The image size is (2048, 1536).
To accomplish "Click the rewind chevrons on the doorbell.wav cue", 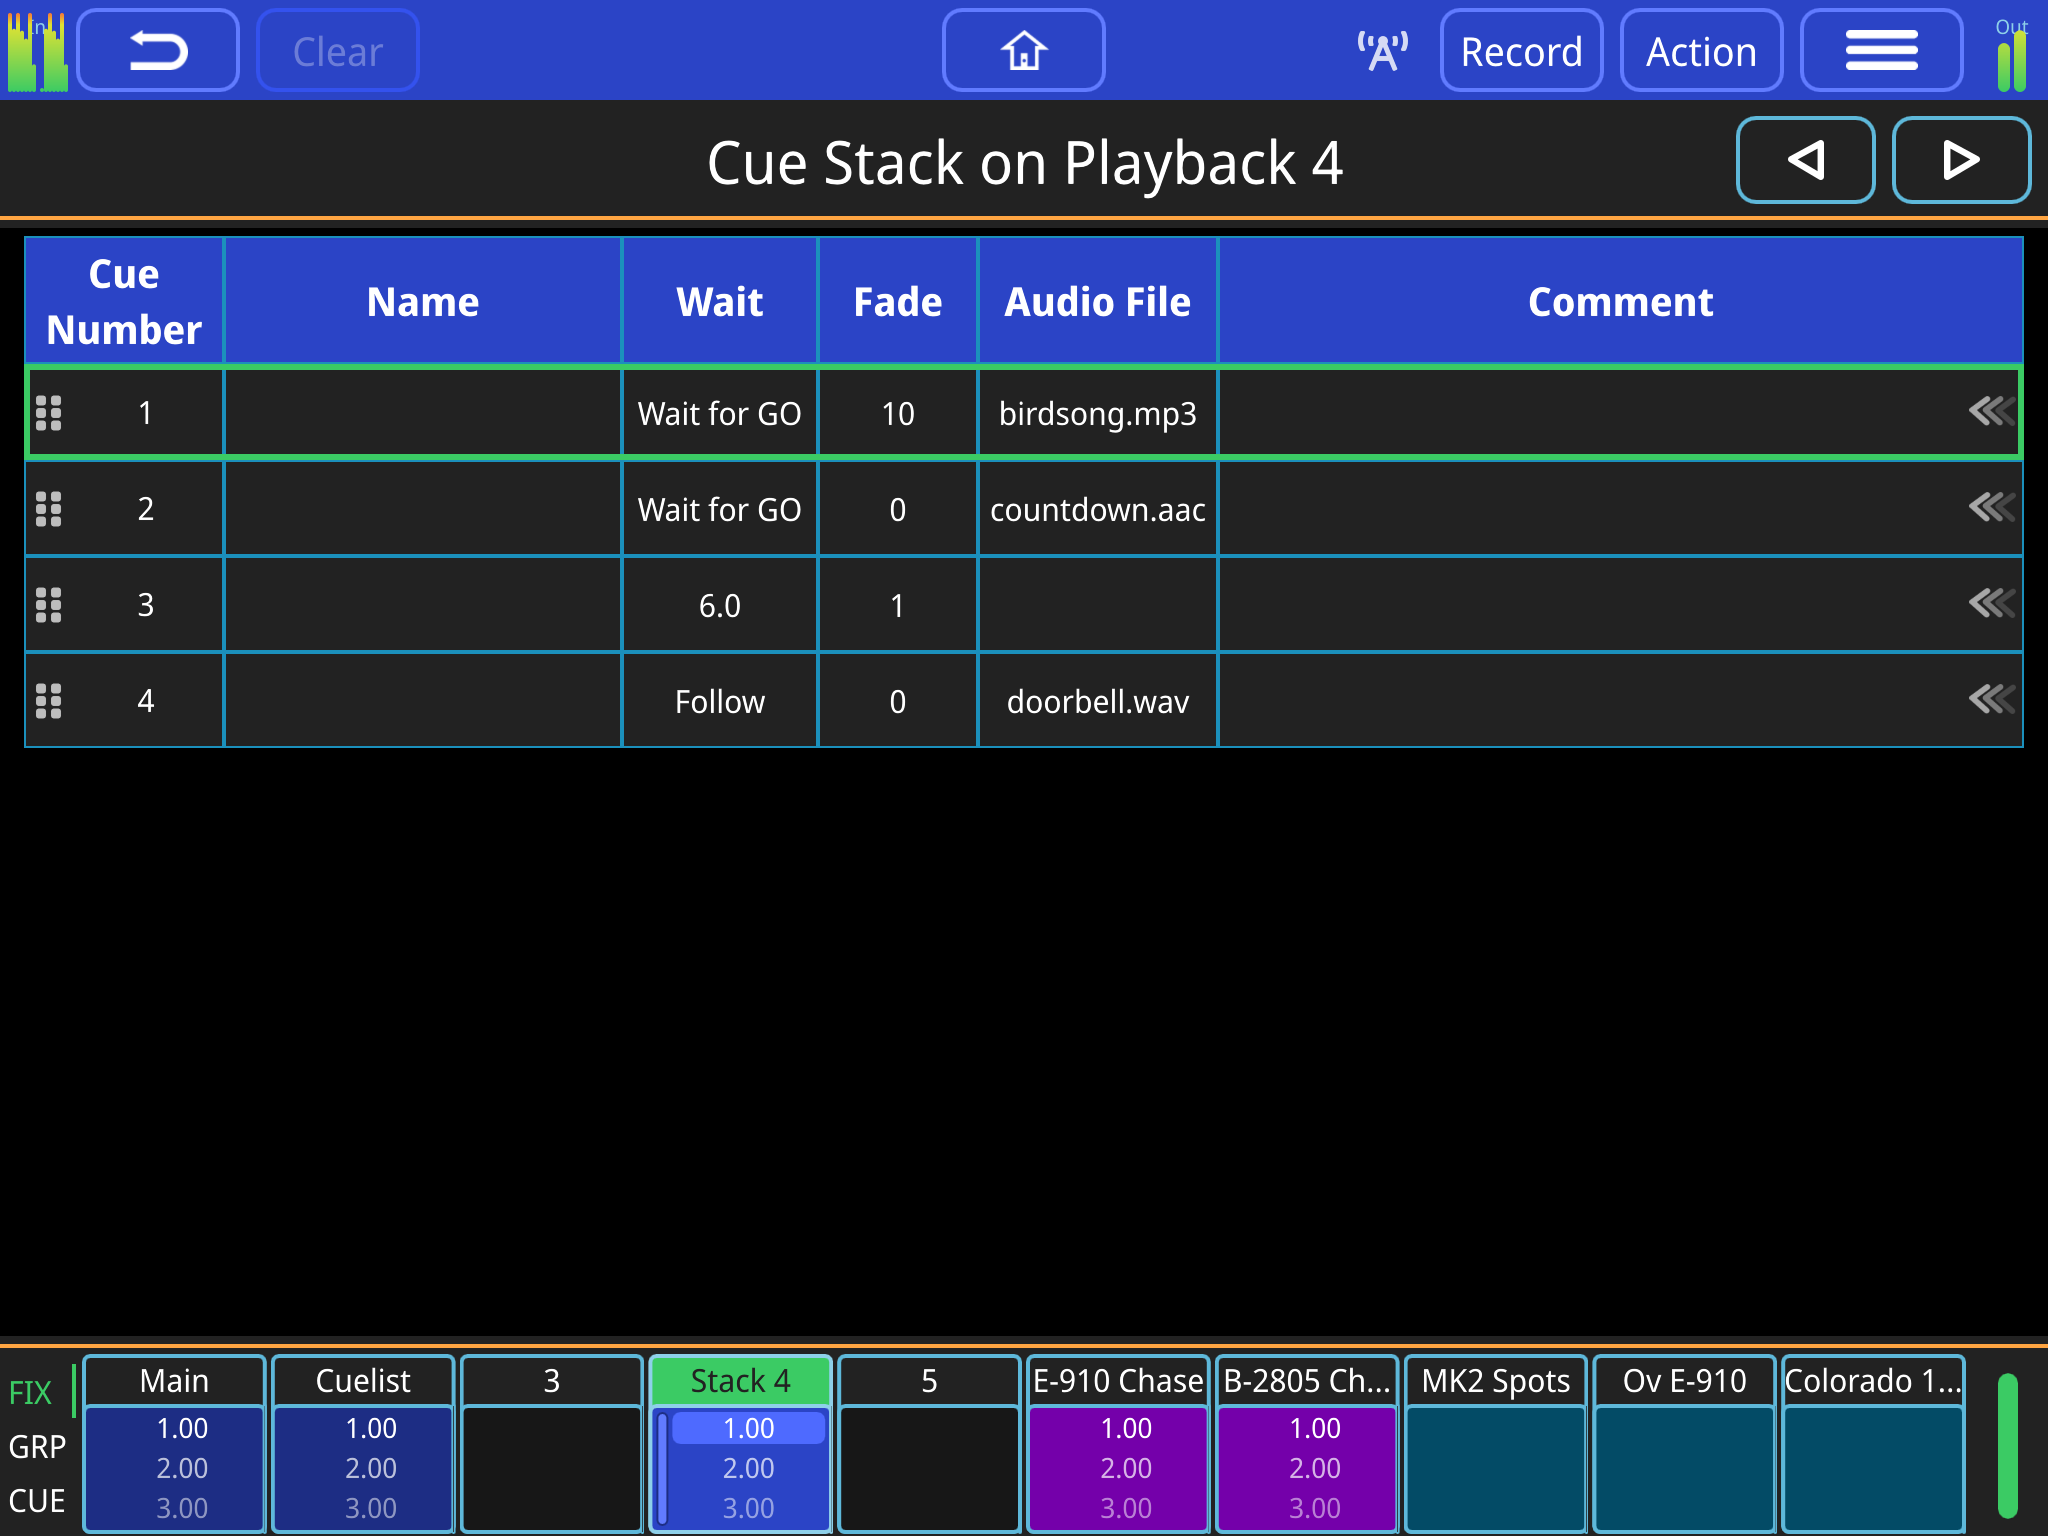I will point(1993,699).
